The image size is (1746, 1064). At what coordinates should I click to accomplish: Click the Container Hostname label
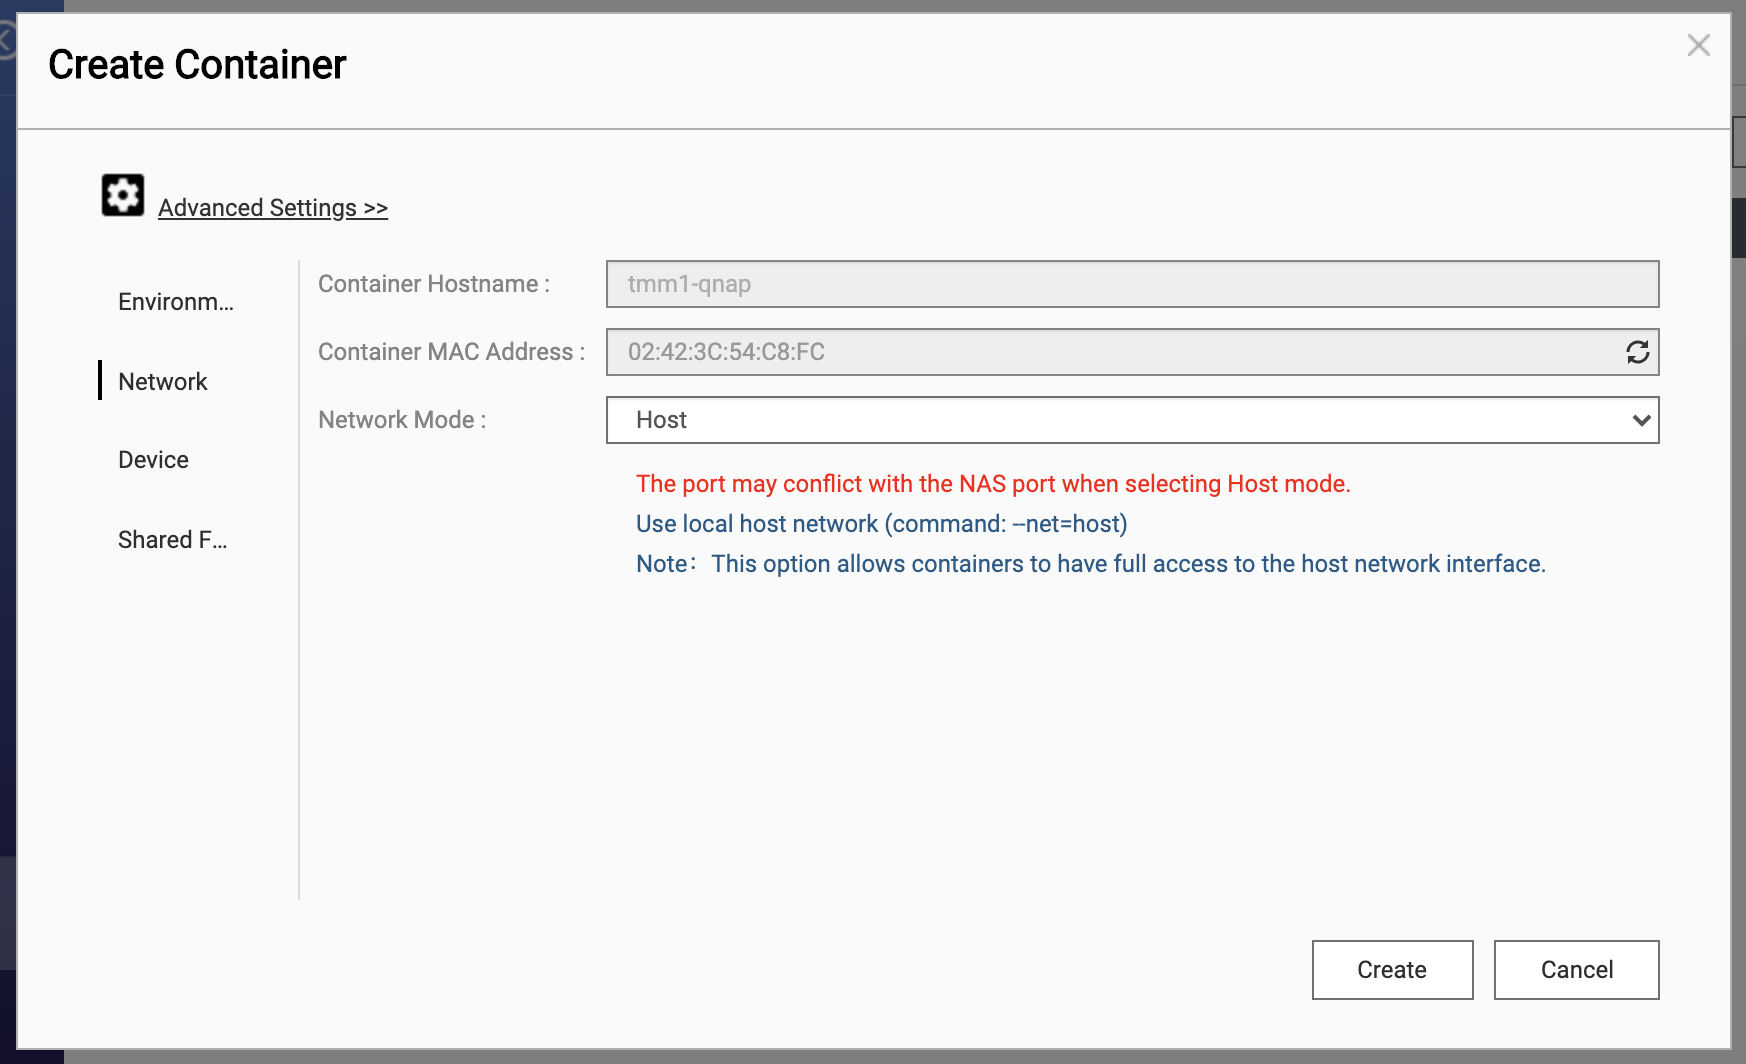[433, 284]
